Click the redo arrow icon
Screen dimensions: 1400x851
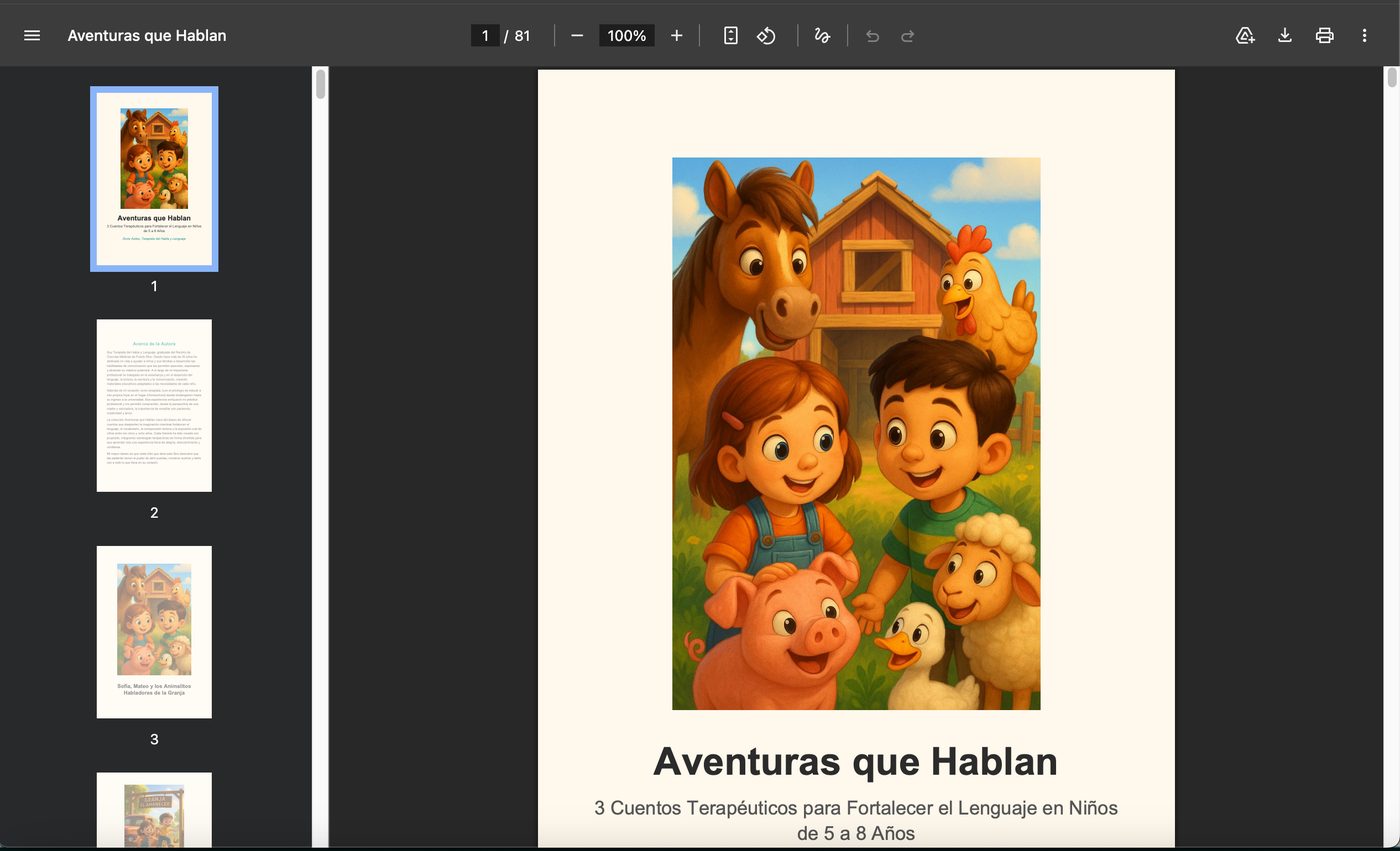[x=907, y=35]
